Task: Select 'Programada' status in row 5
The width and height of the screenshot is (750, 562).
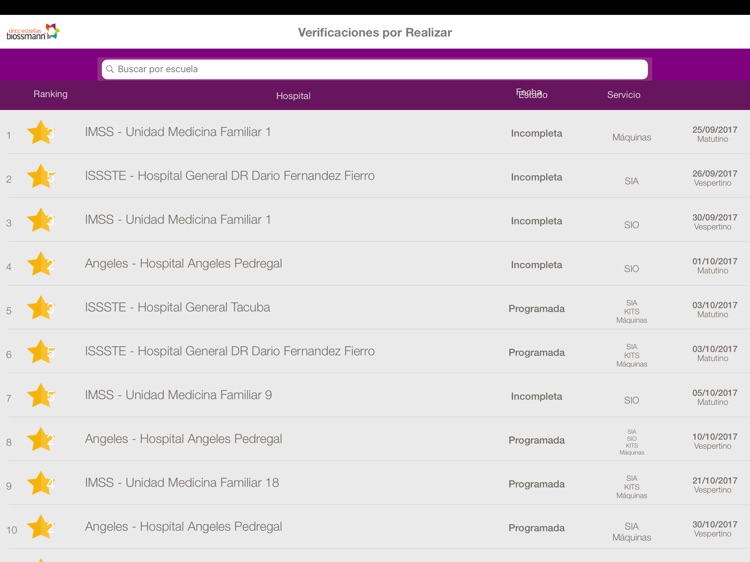Action: 537,309
